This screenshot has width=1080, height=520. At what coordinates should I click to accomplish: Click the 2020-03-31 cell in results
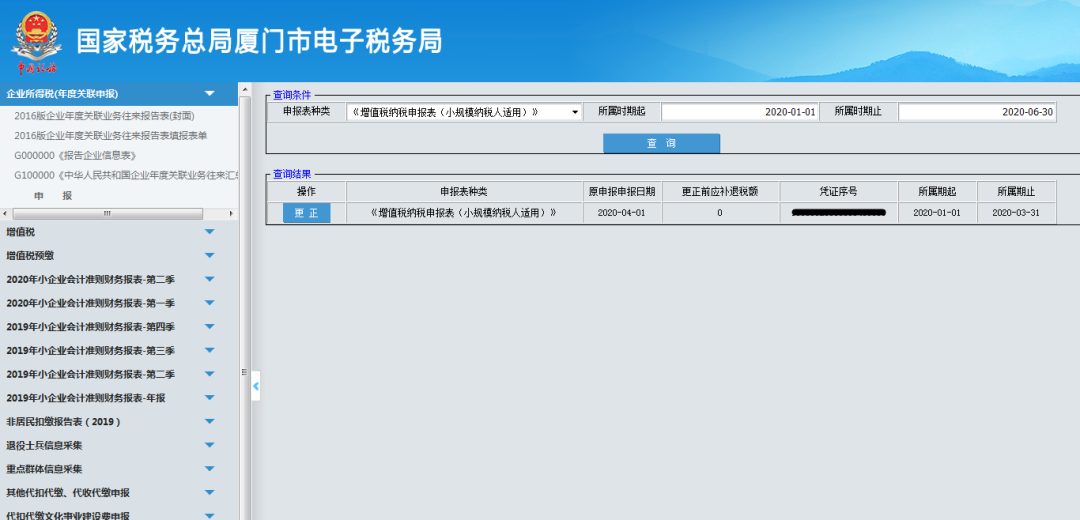pos(1016,213)
